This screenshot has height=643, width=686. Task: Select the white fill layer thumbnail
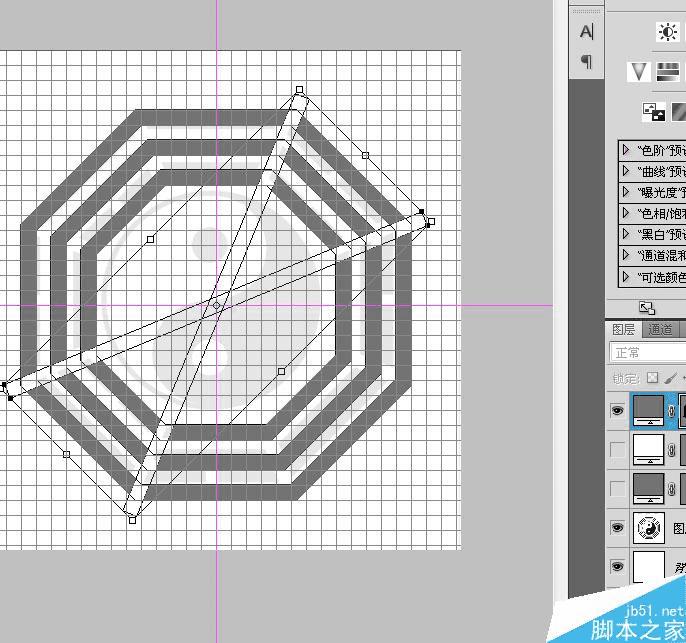point(648,449)
